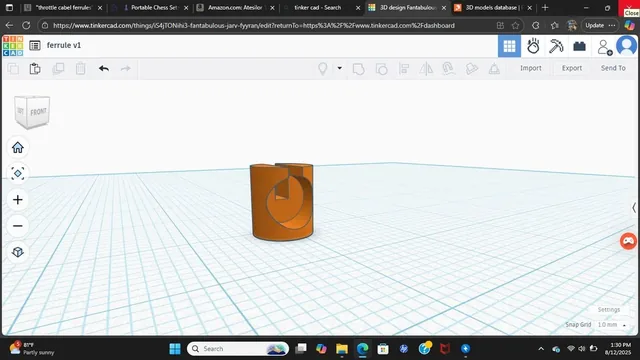Click the Export button

tap(571, 68)
